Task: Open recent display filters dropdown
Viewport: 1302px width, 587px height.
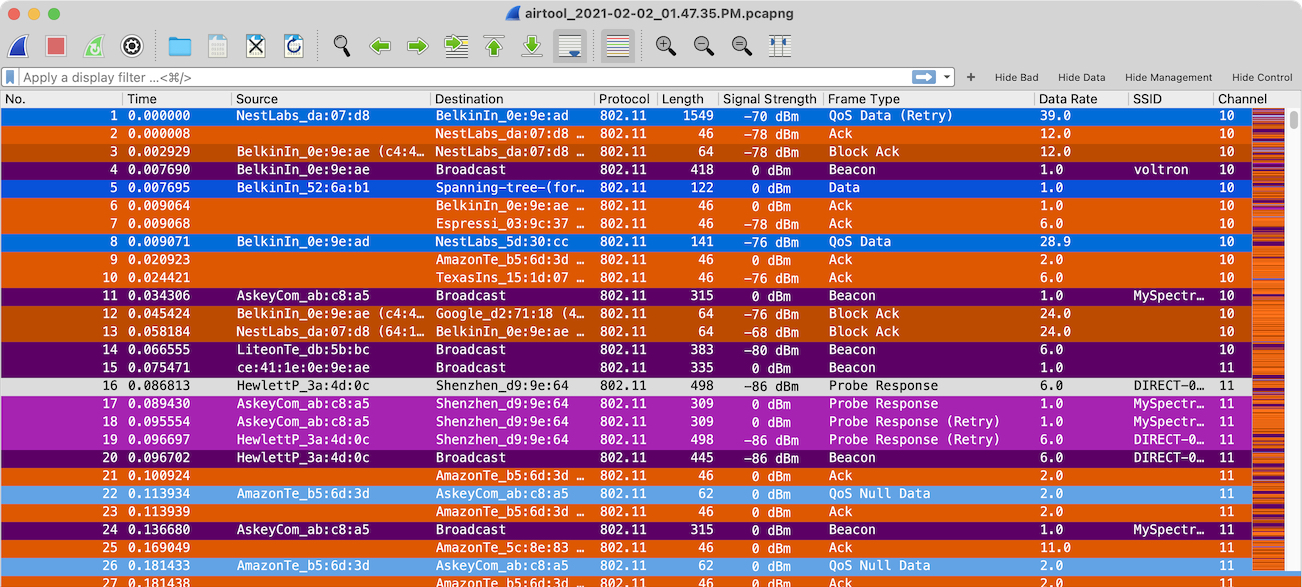Action: click(946, 77)
